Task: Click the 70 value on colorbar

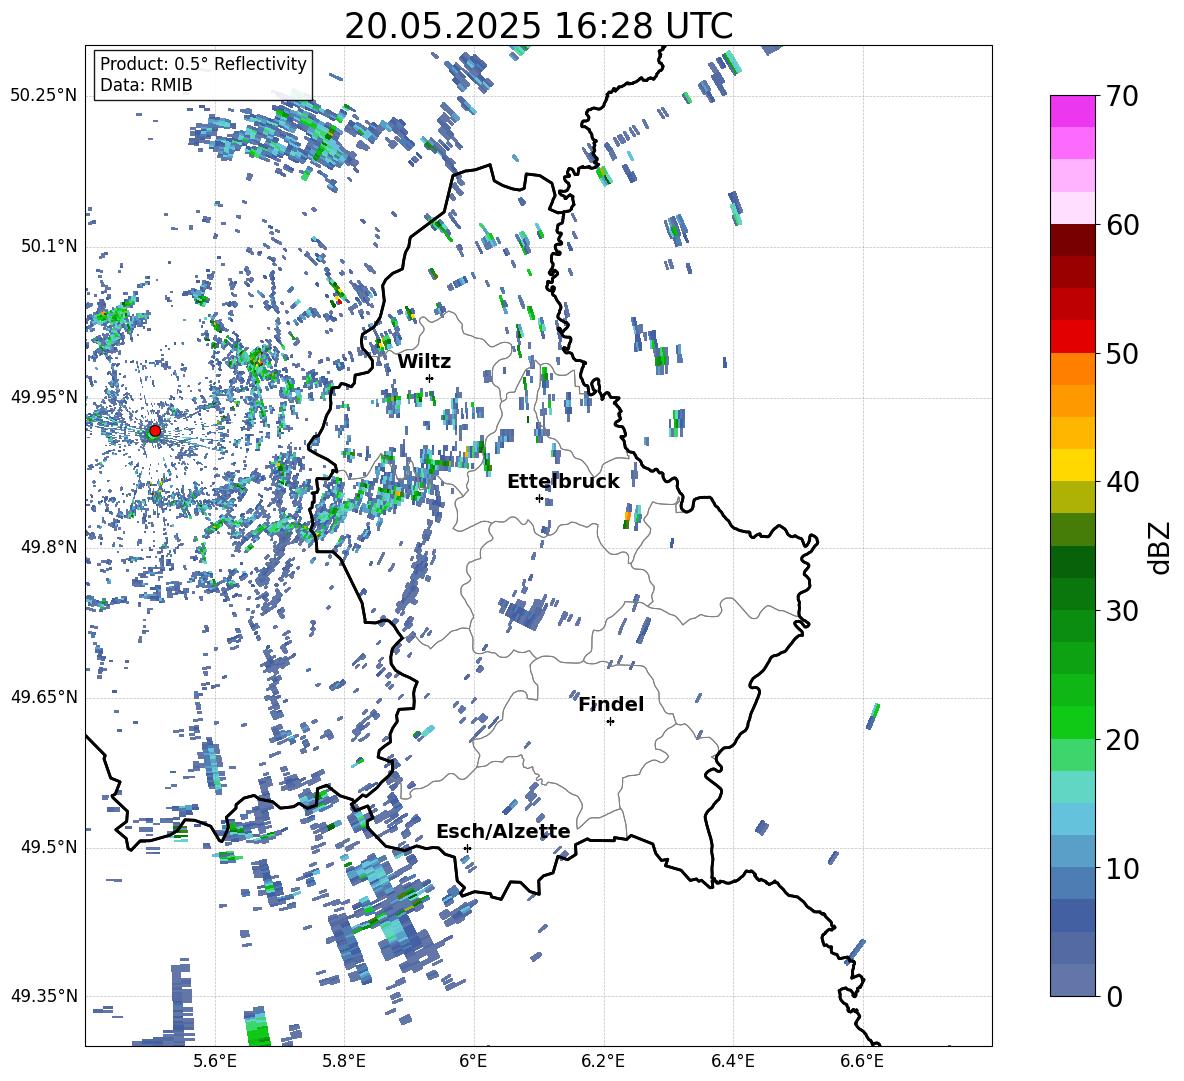Action: pos(1122,96)
